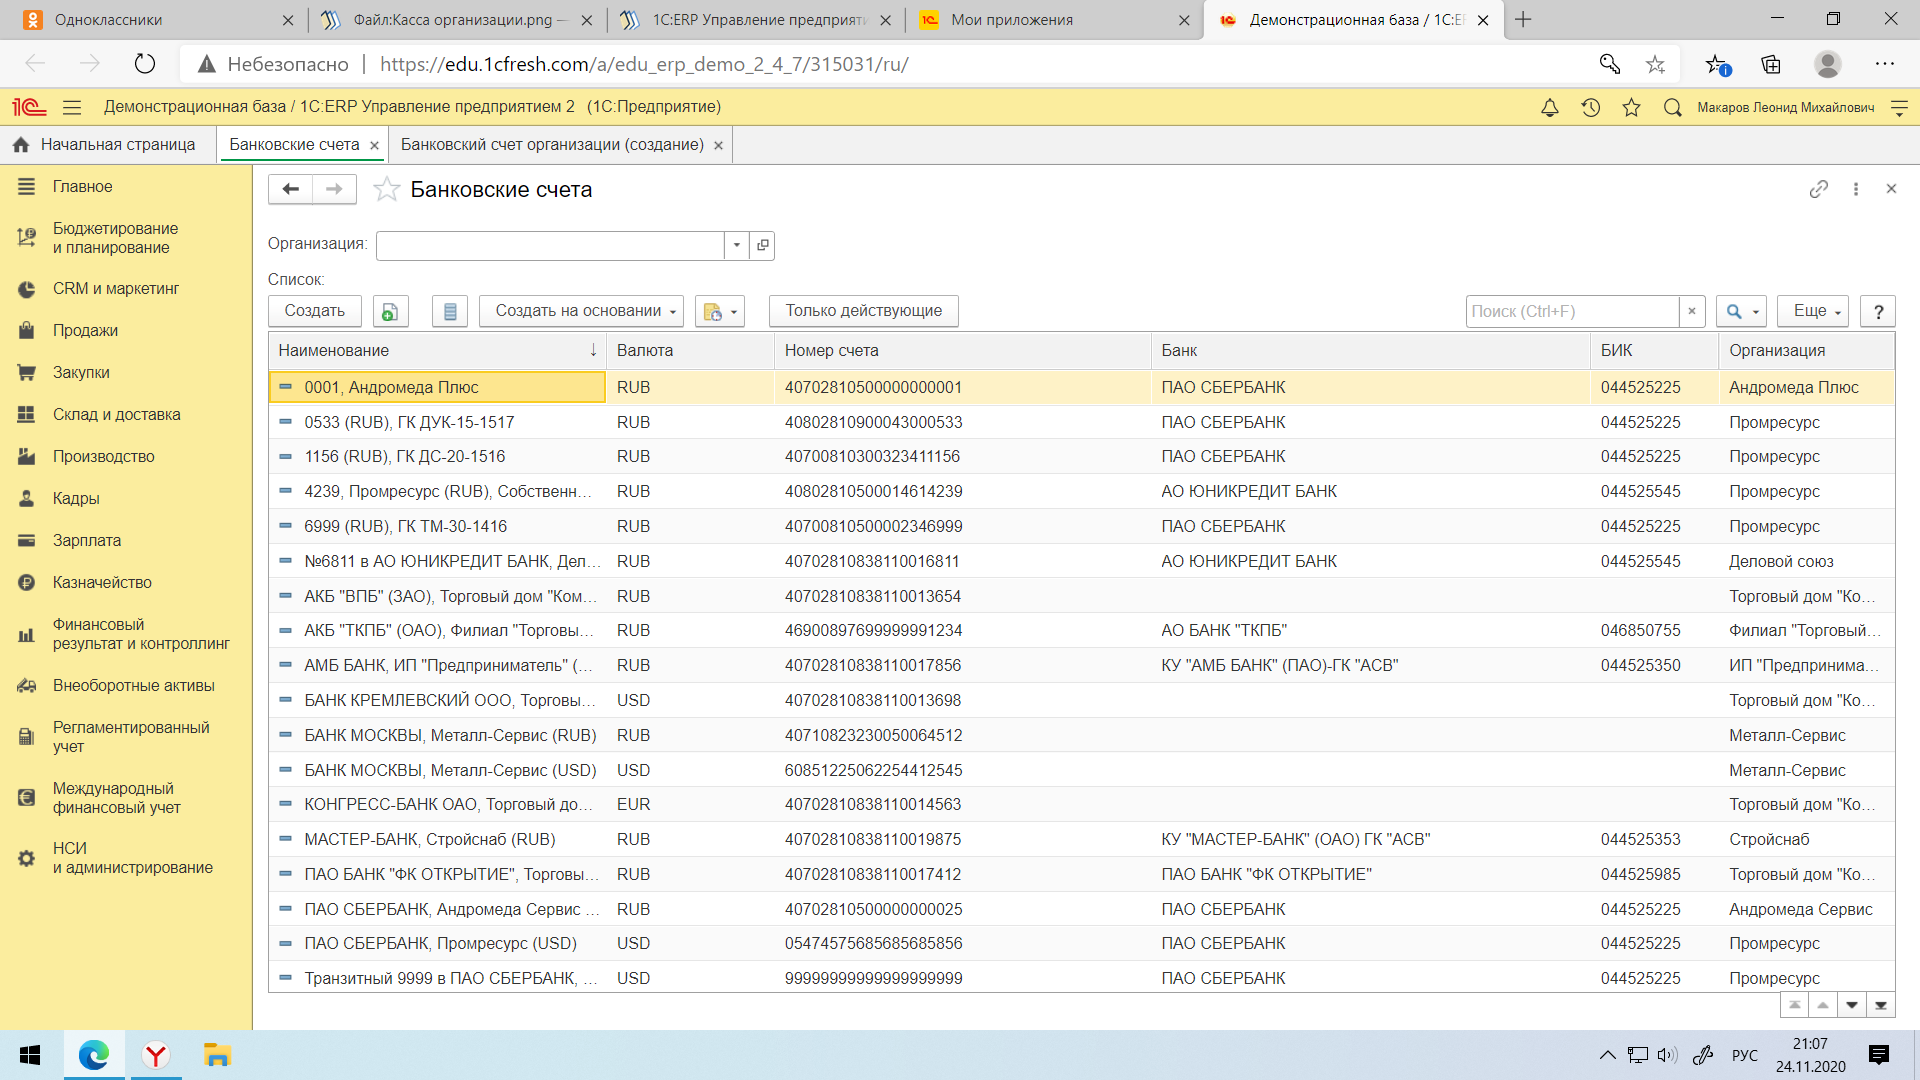Image resolution: width=1920 pixels, height=1080 pixels.
Task: Sort by the Наименование column header
Action: point(437,351)
